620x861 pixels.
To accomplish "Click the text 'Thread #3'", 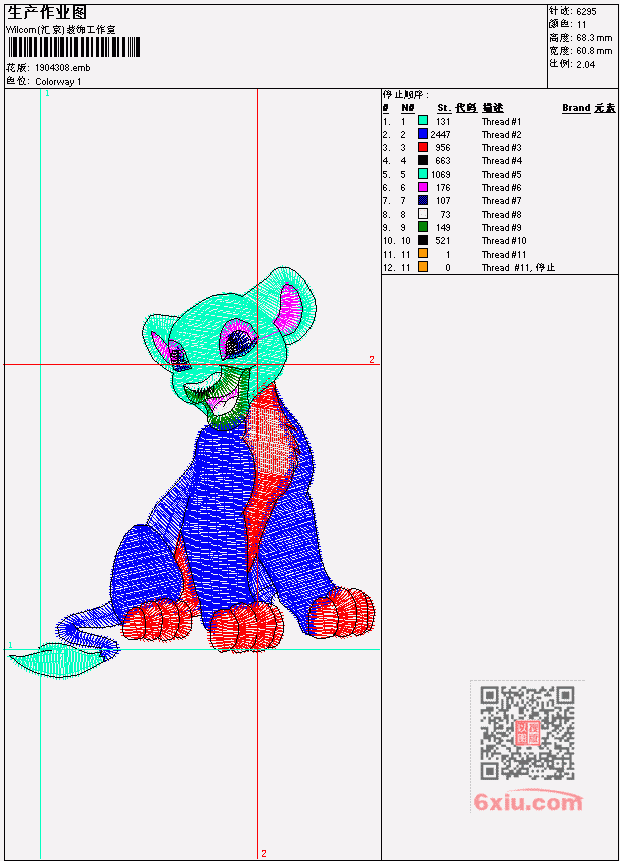I will tap(501, 148).
